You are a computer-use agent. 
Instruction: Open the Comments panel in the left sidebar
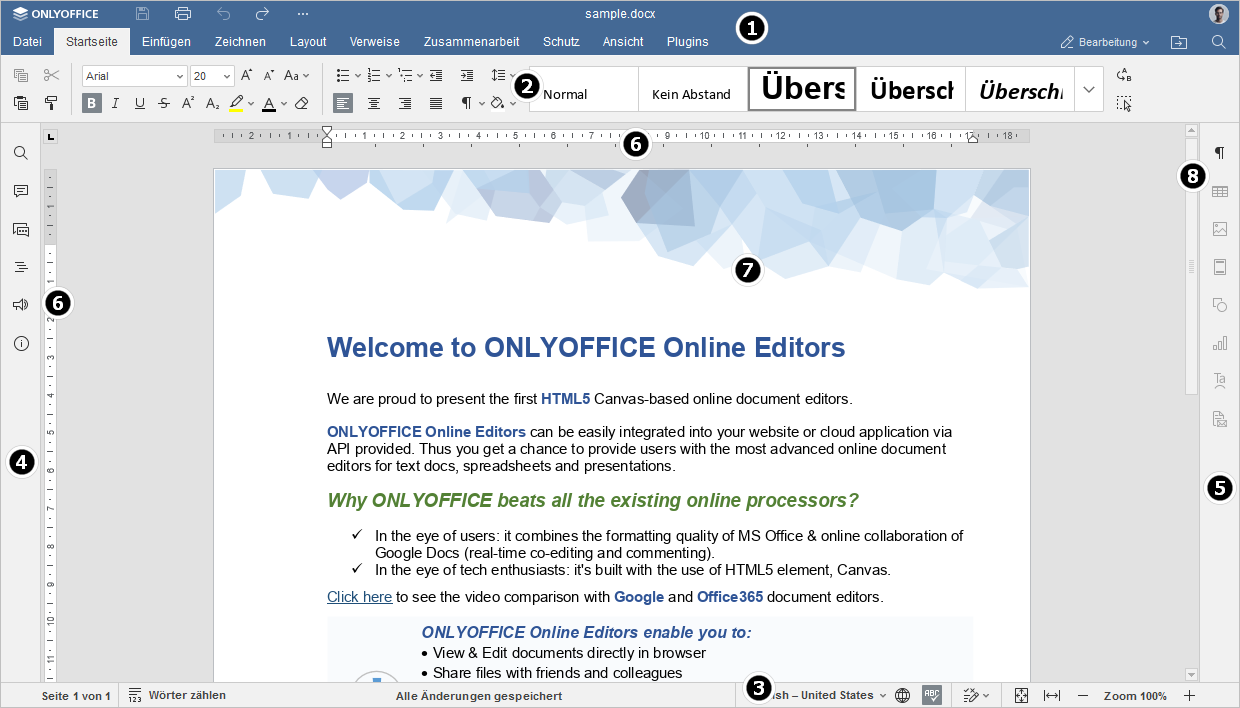tap(20, 191)
